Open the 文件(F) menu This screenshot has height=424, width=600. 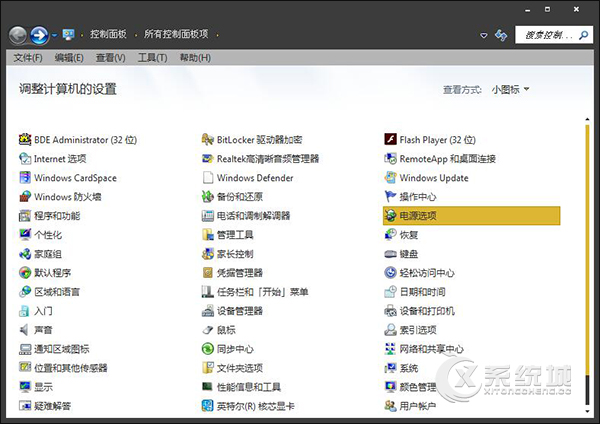coord(28,58)
